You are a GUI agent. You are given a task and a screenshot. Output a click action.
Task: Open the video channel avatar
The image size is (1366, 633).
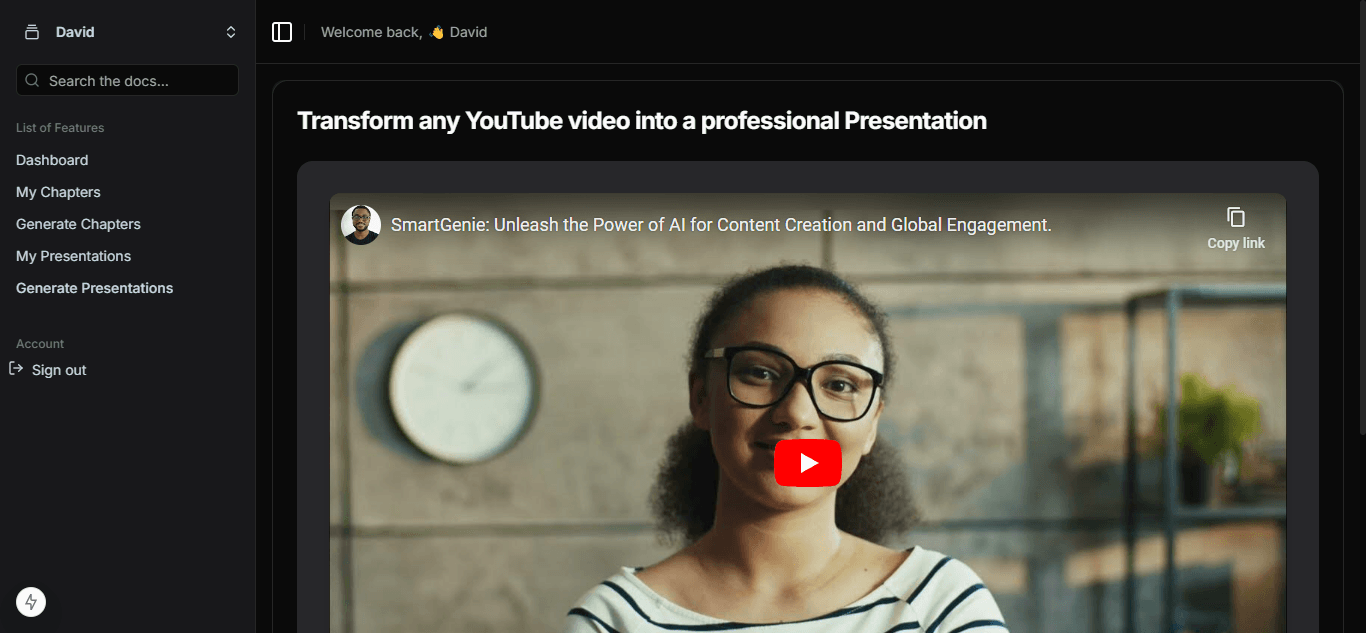click(x=361, y=225)
